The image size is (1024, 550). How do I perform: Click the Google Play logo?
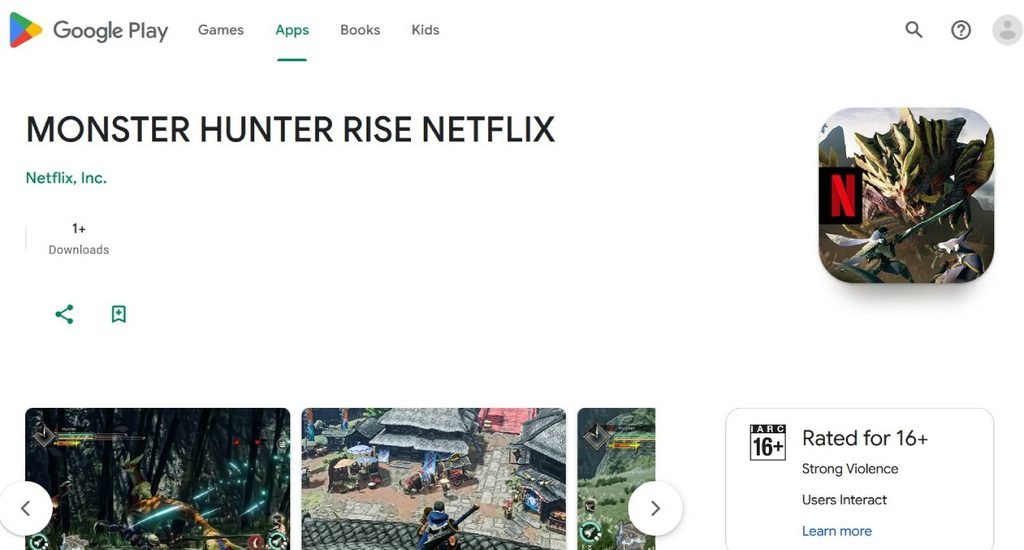(89, 30)
